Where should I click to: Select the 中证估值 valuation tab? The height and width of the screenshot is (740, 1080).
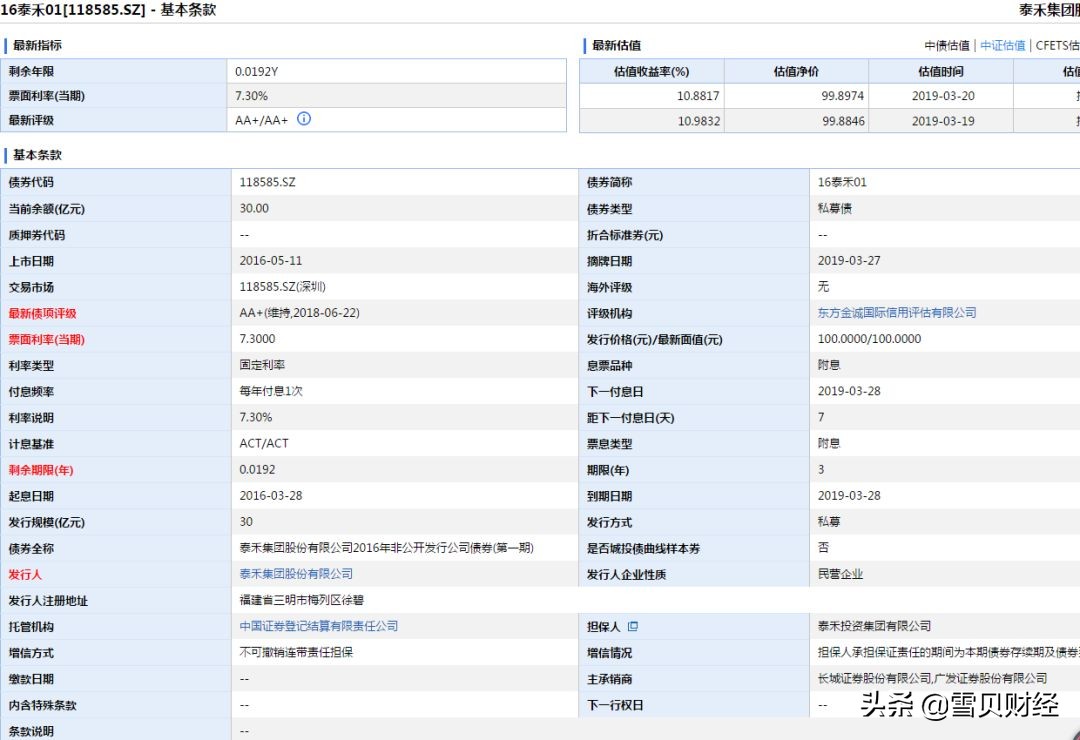coord(1002,45)
